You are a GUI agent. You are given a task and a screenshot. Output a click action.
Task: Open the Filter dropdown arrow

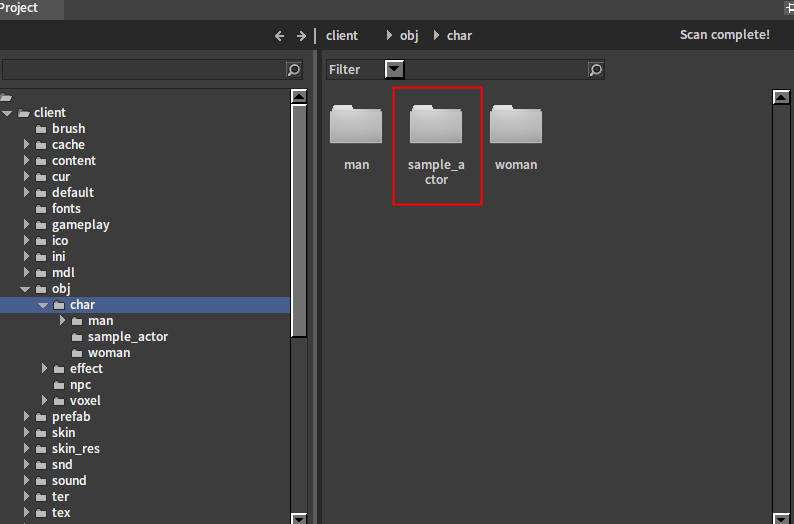tap(395, 70)
